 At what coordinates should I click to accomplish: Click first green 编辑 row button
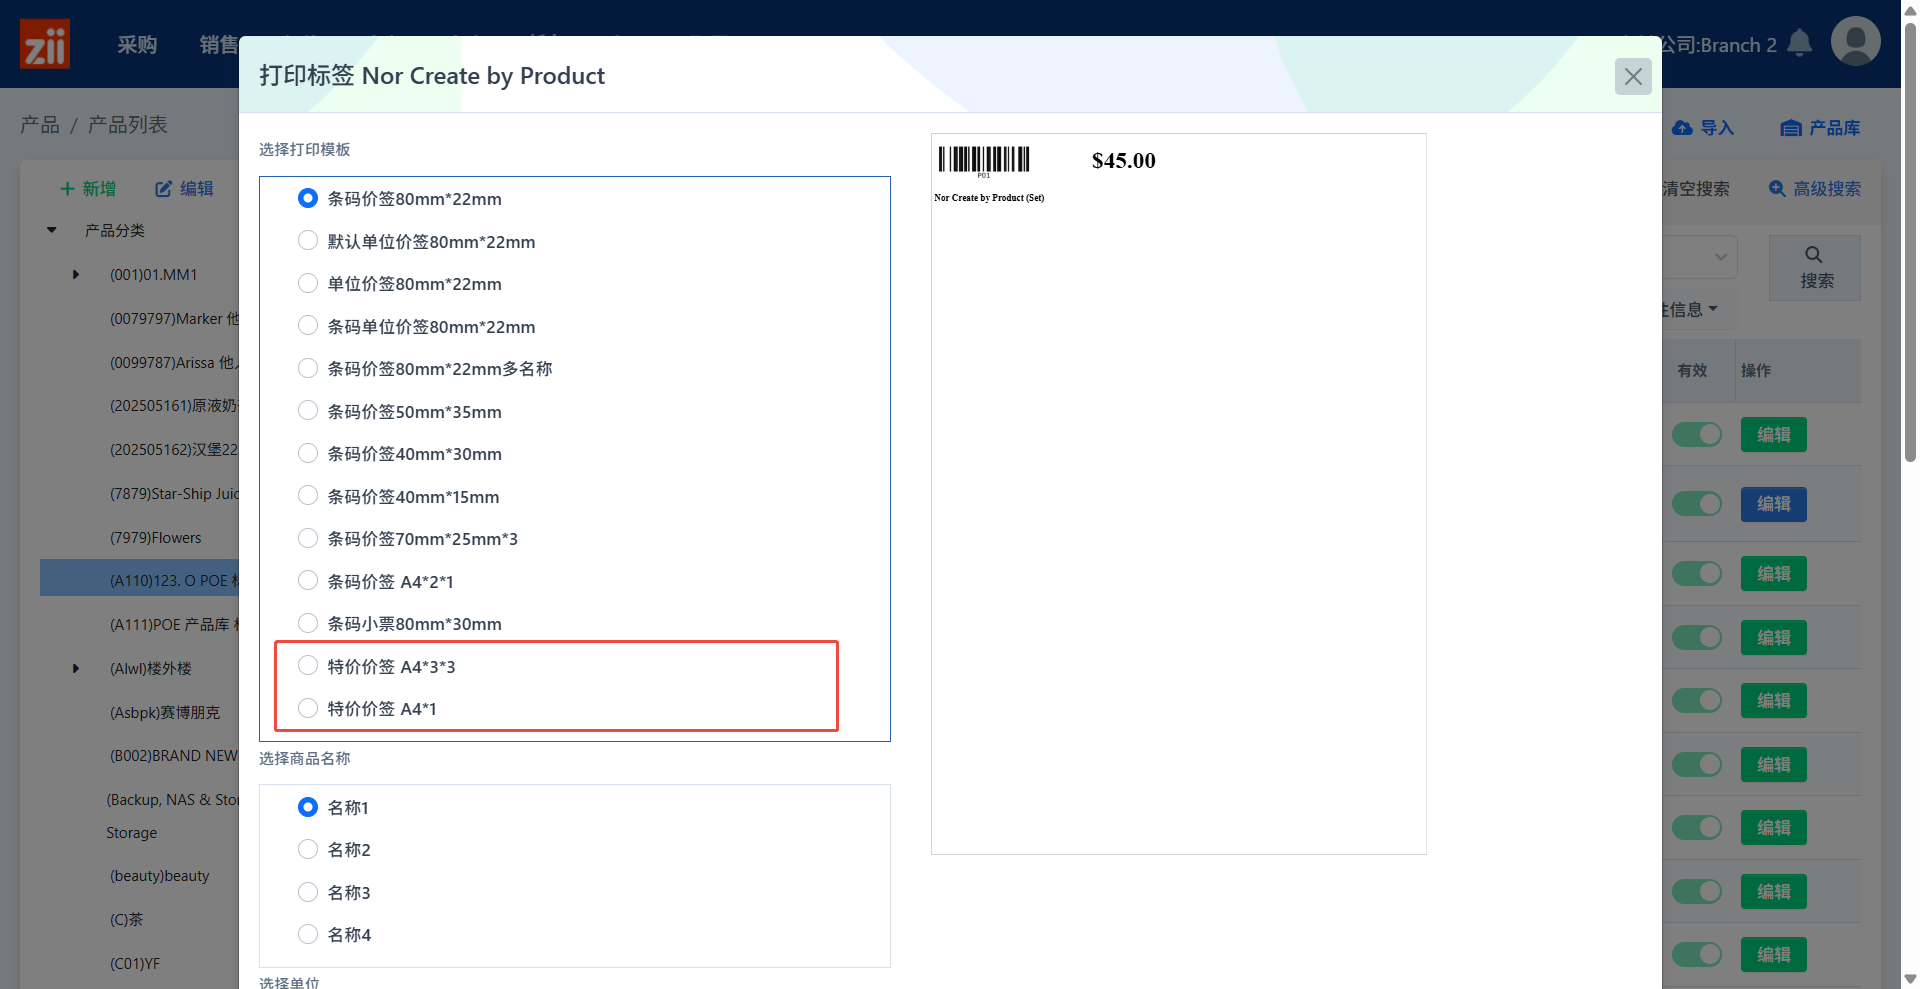pyautogui.click(x=1774, y=435)
